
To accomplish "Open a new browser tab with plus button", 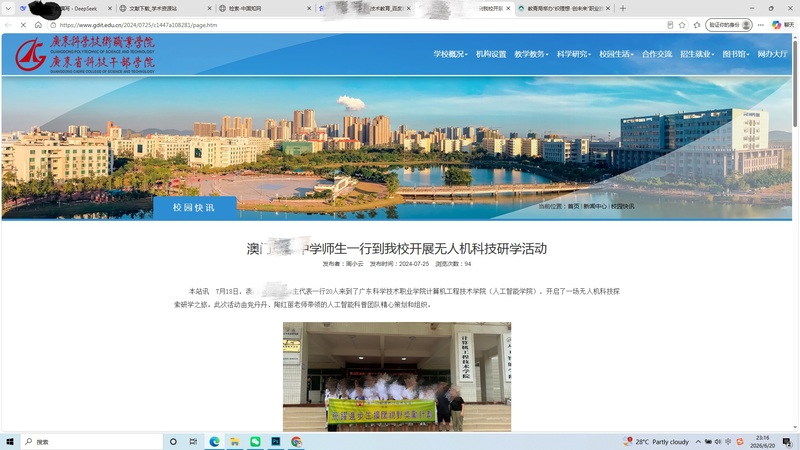I will pyautogui.click(x=622, y=8).
